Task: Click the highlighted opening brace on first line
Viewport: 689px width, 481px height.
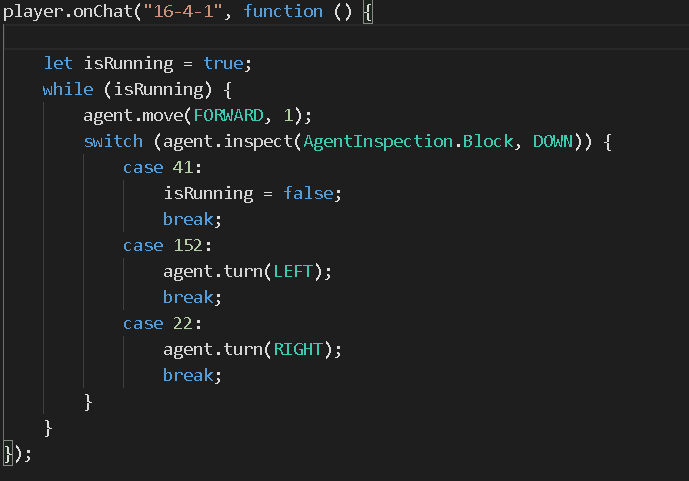Action: [368, 12]
